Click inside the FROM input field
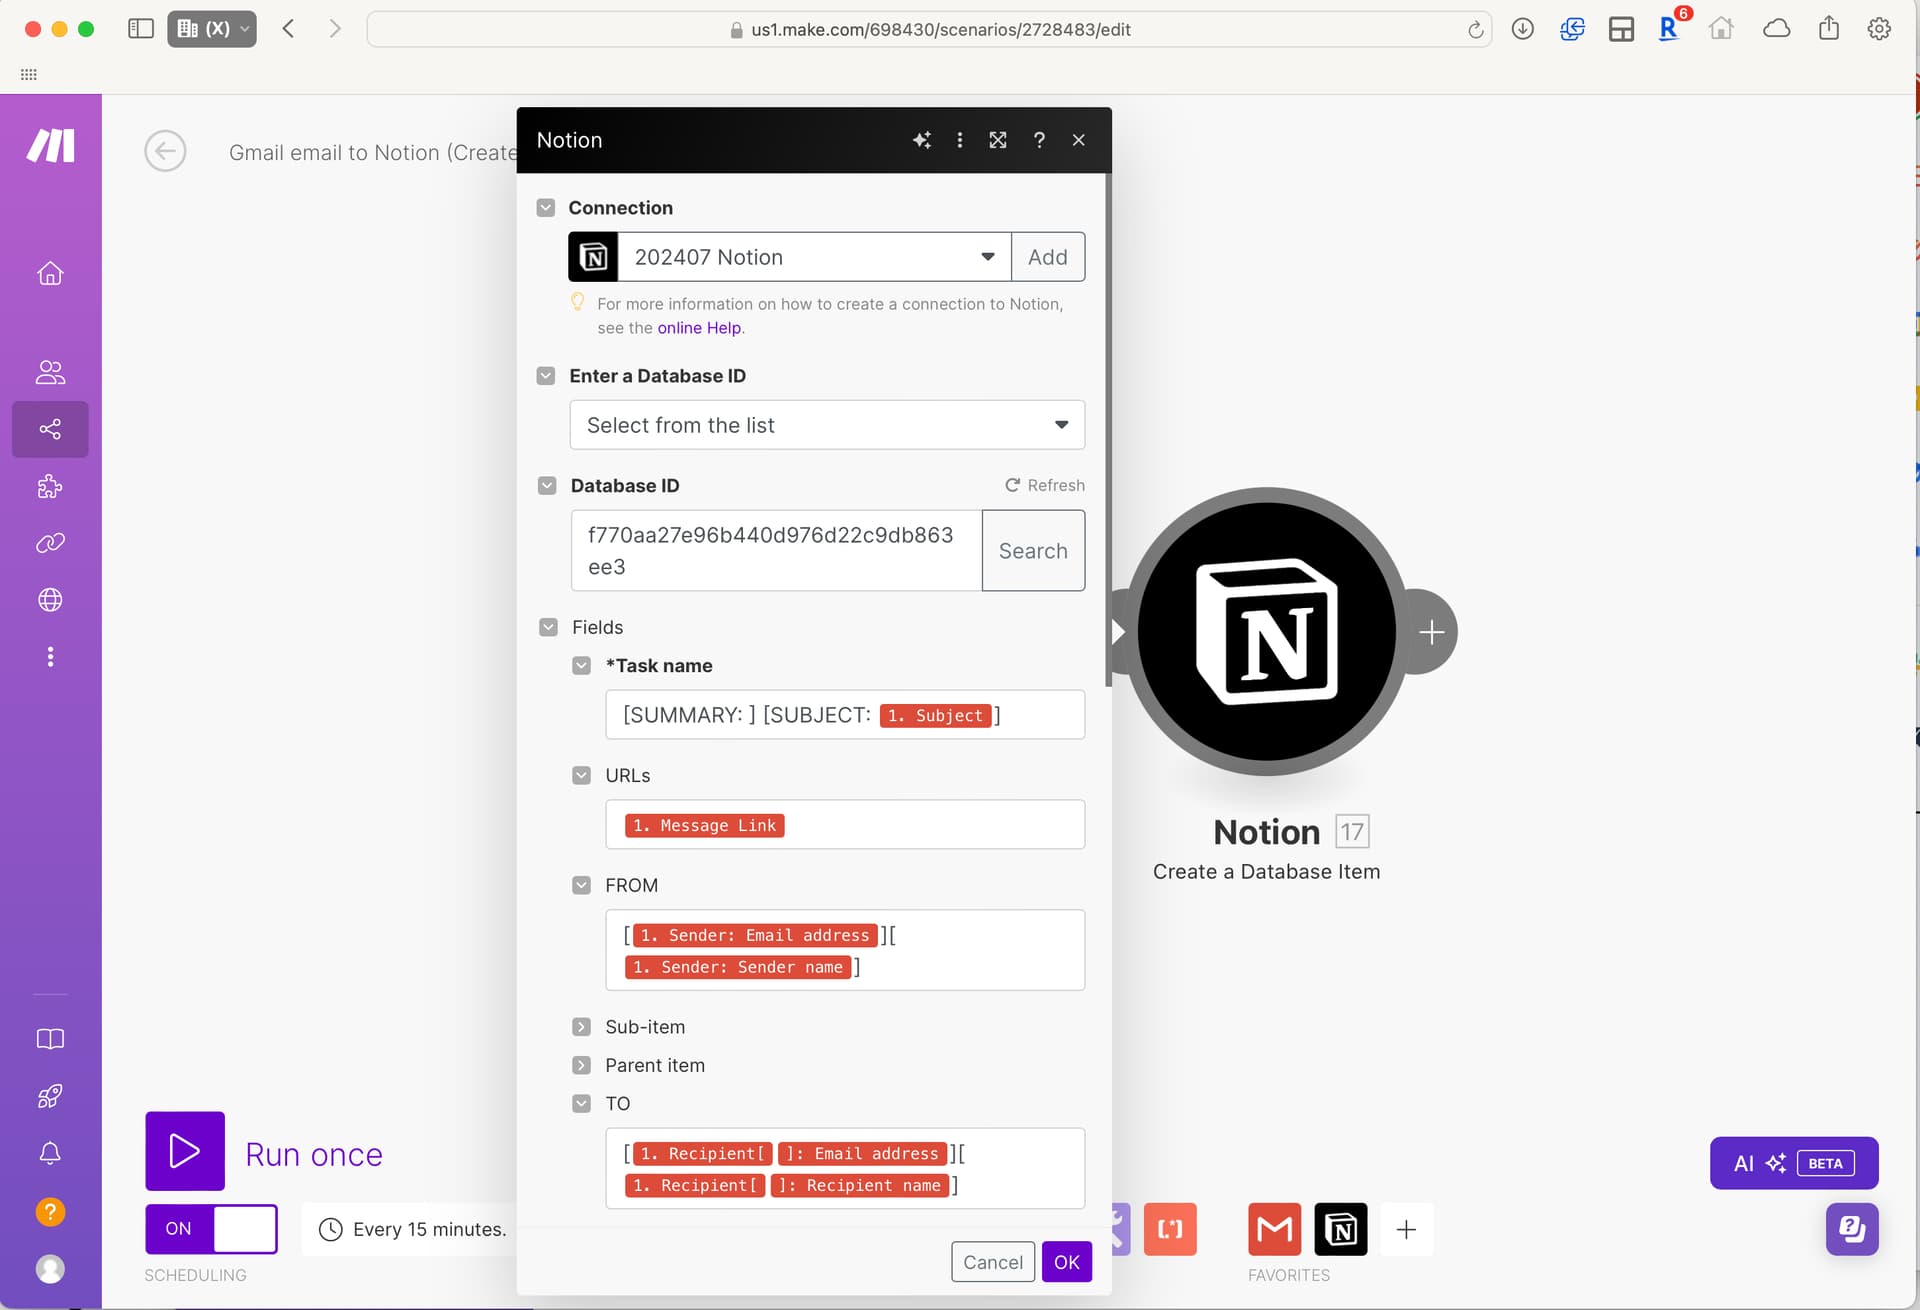Screen dimensions: 1920x1310 point(845,950)
